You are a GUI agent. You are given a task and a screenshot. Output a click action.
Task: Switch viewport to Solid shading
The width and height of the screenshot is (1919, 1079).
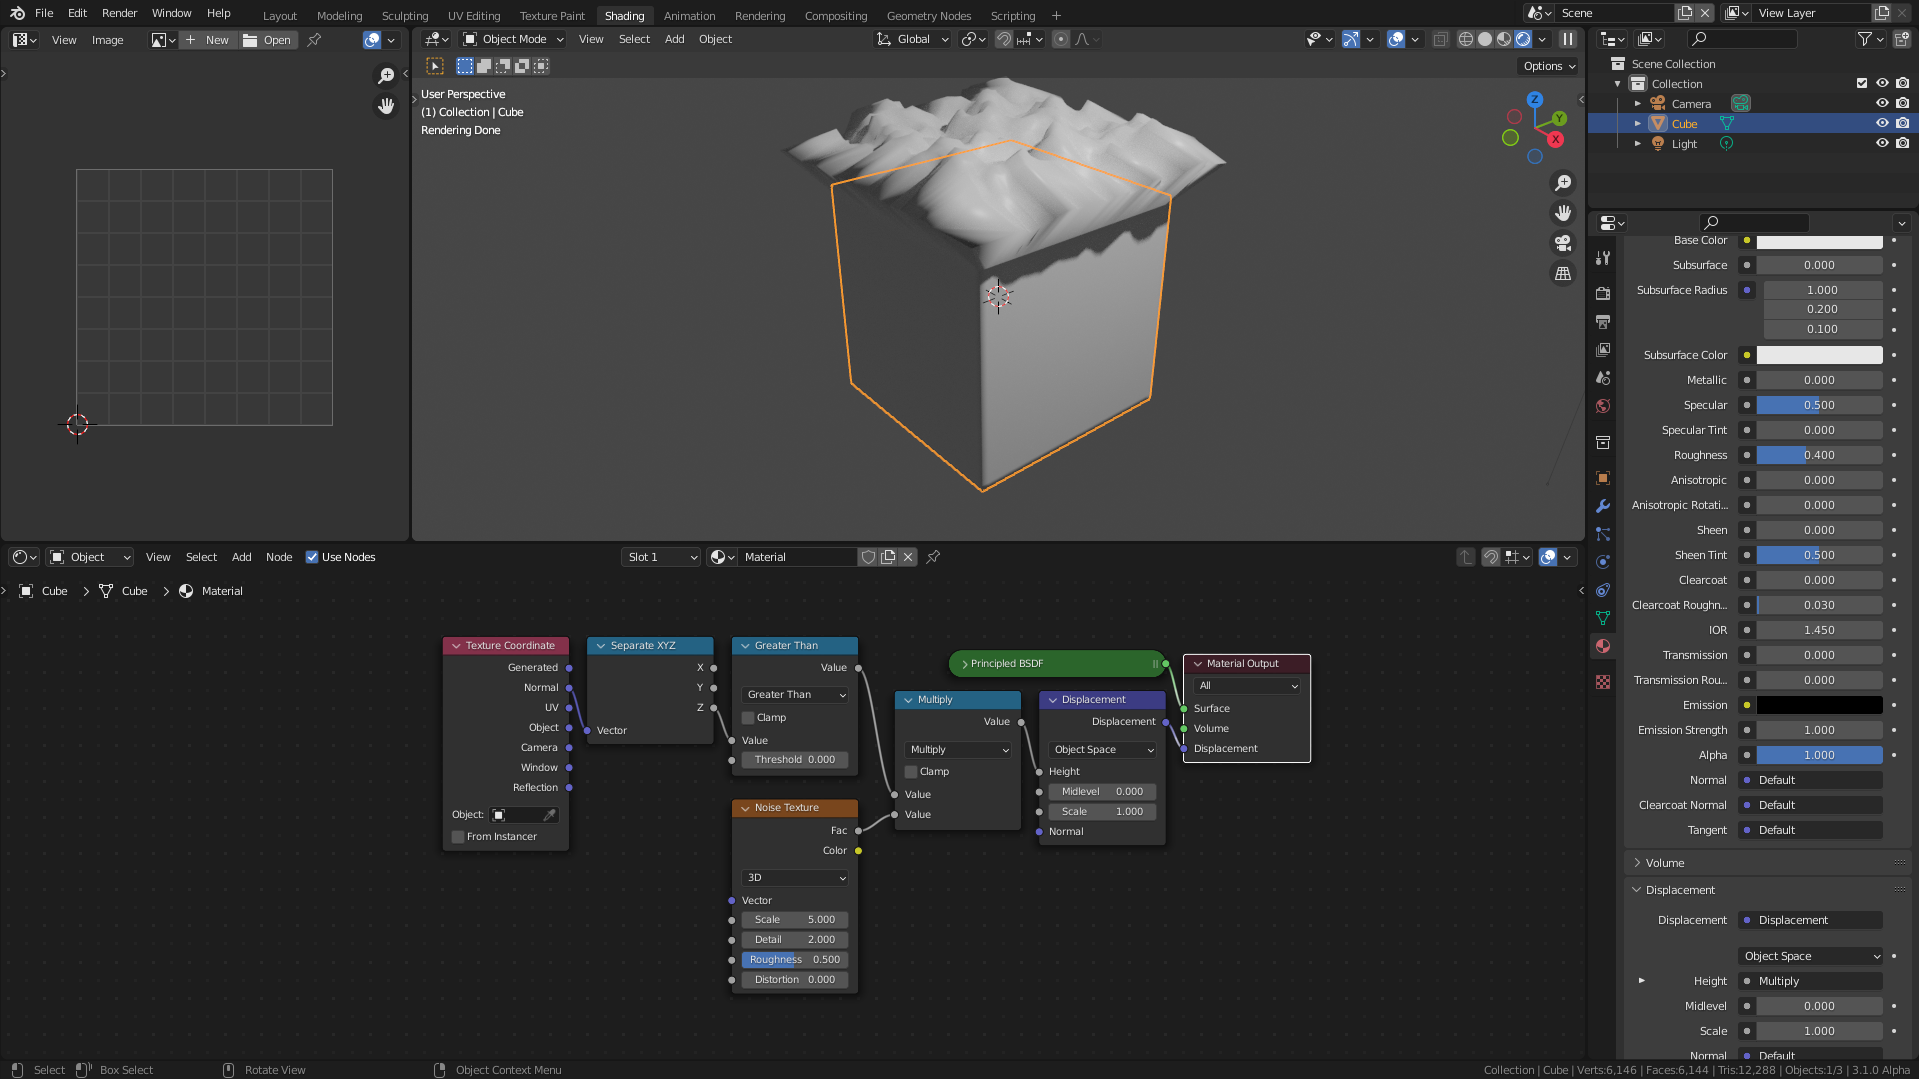[x=1485, y=39]
